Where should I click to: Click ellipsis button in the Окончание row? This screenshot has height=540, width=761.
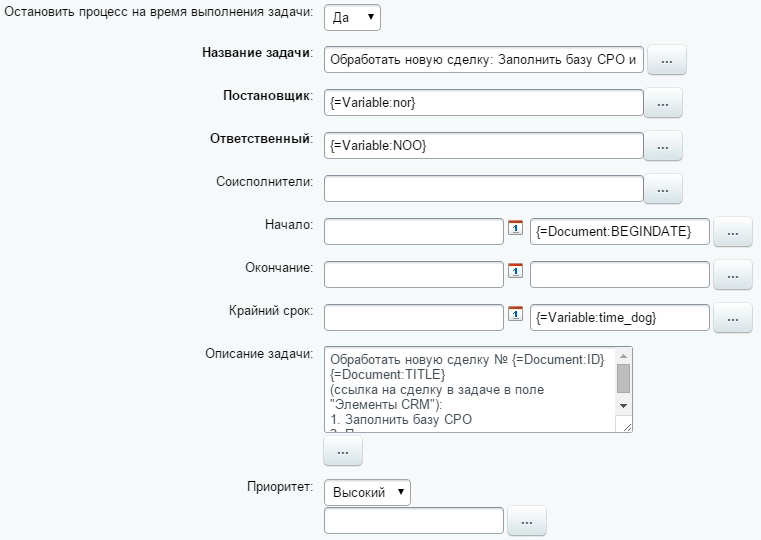tap(732, 275)
